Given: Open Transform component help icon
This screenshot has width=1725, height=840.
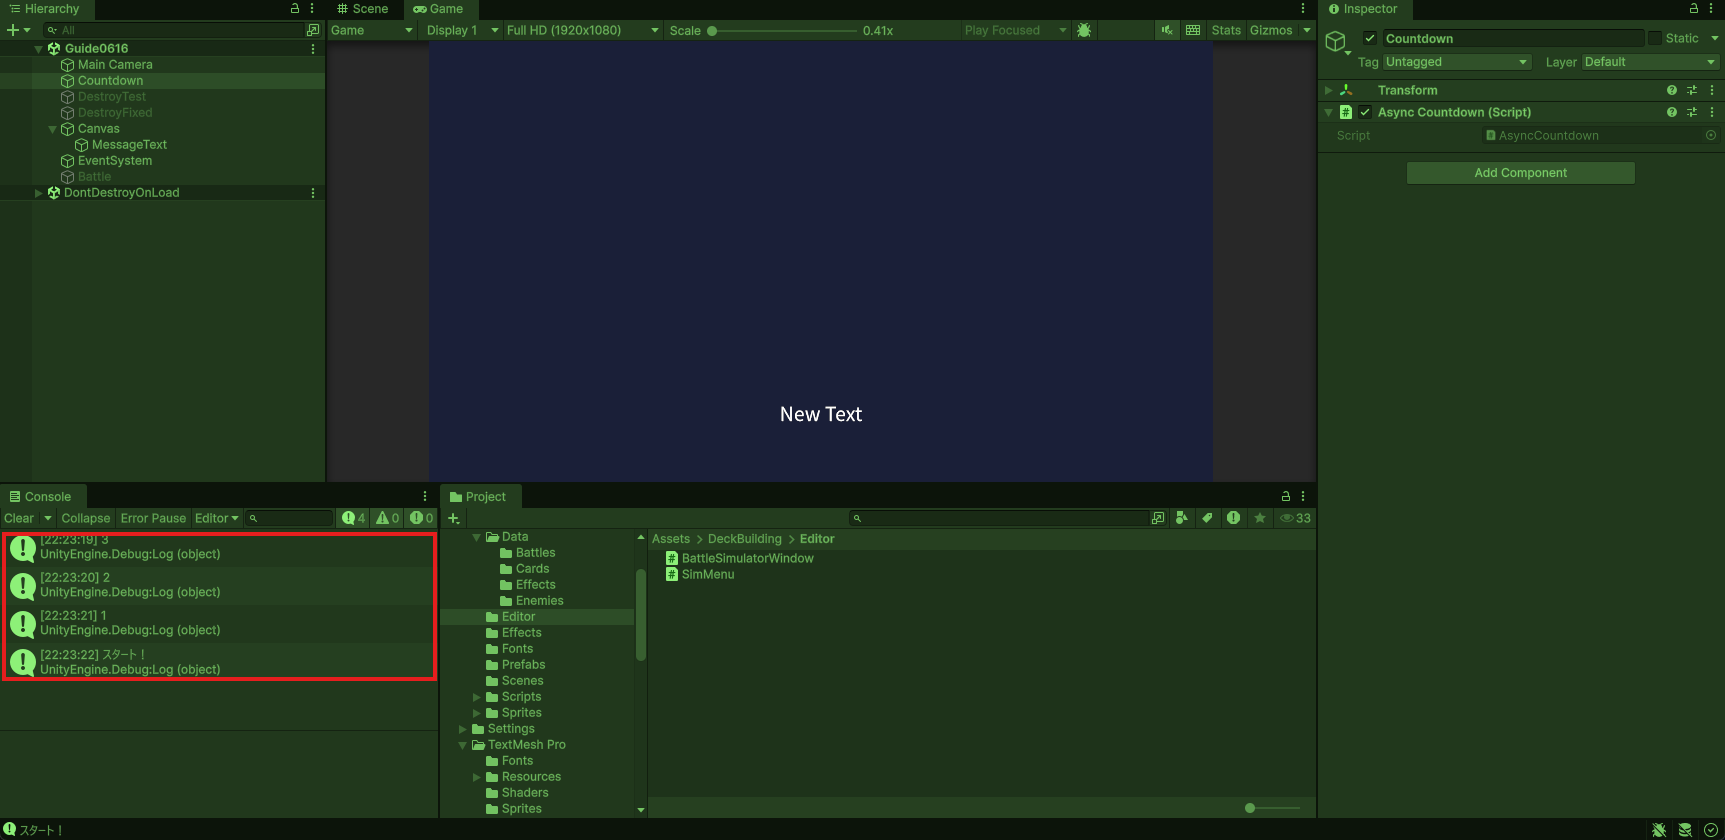Looking at the screenshot, I should click(x=1672, y=90).
